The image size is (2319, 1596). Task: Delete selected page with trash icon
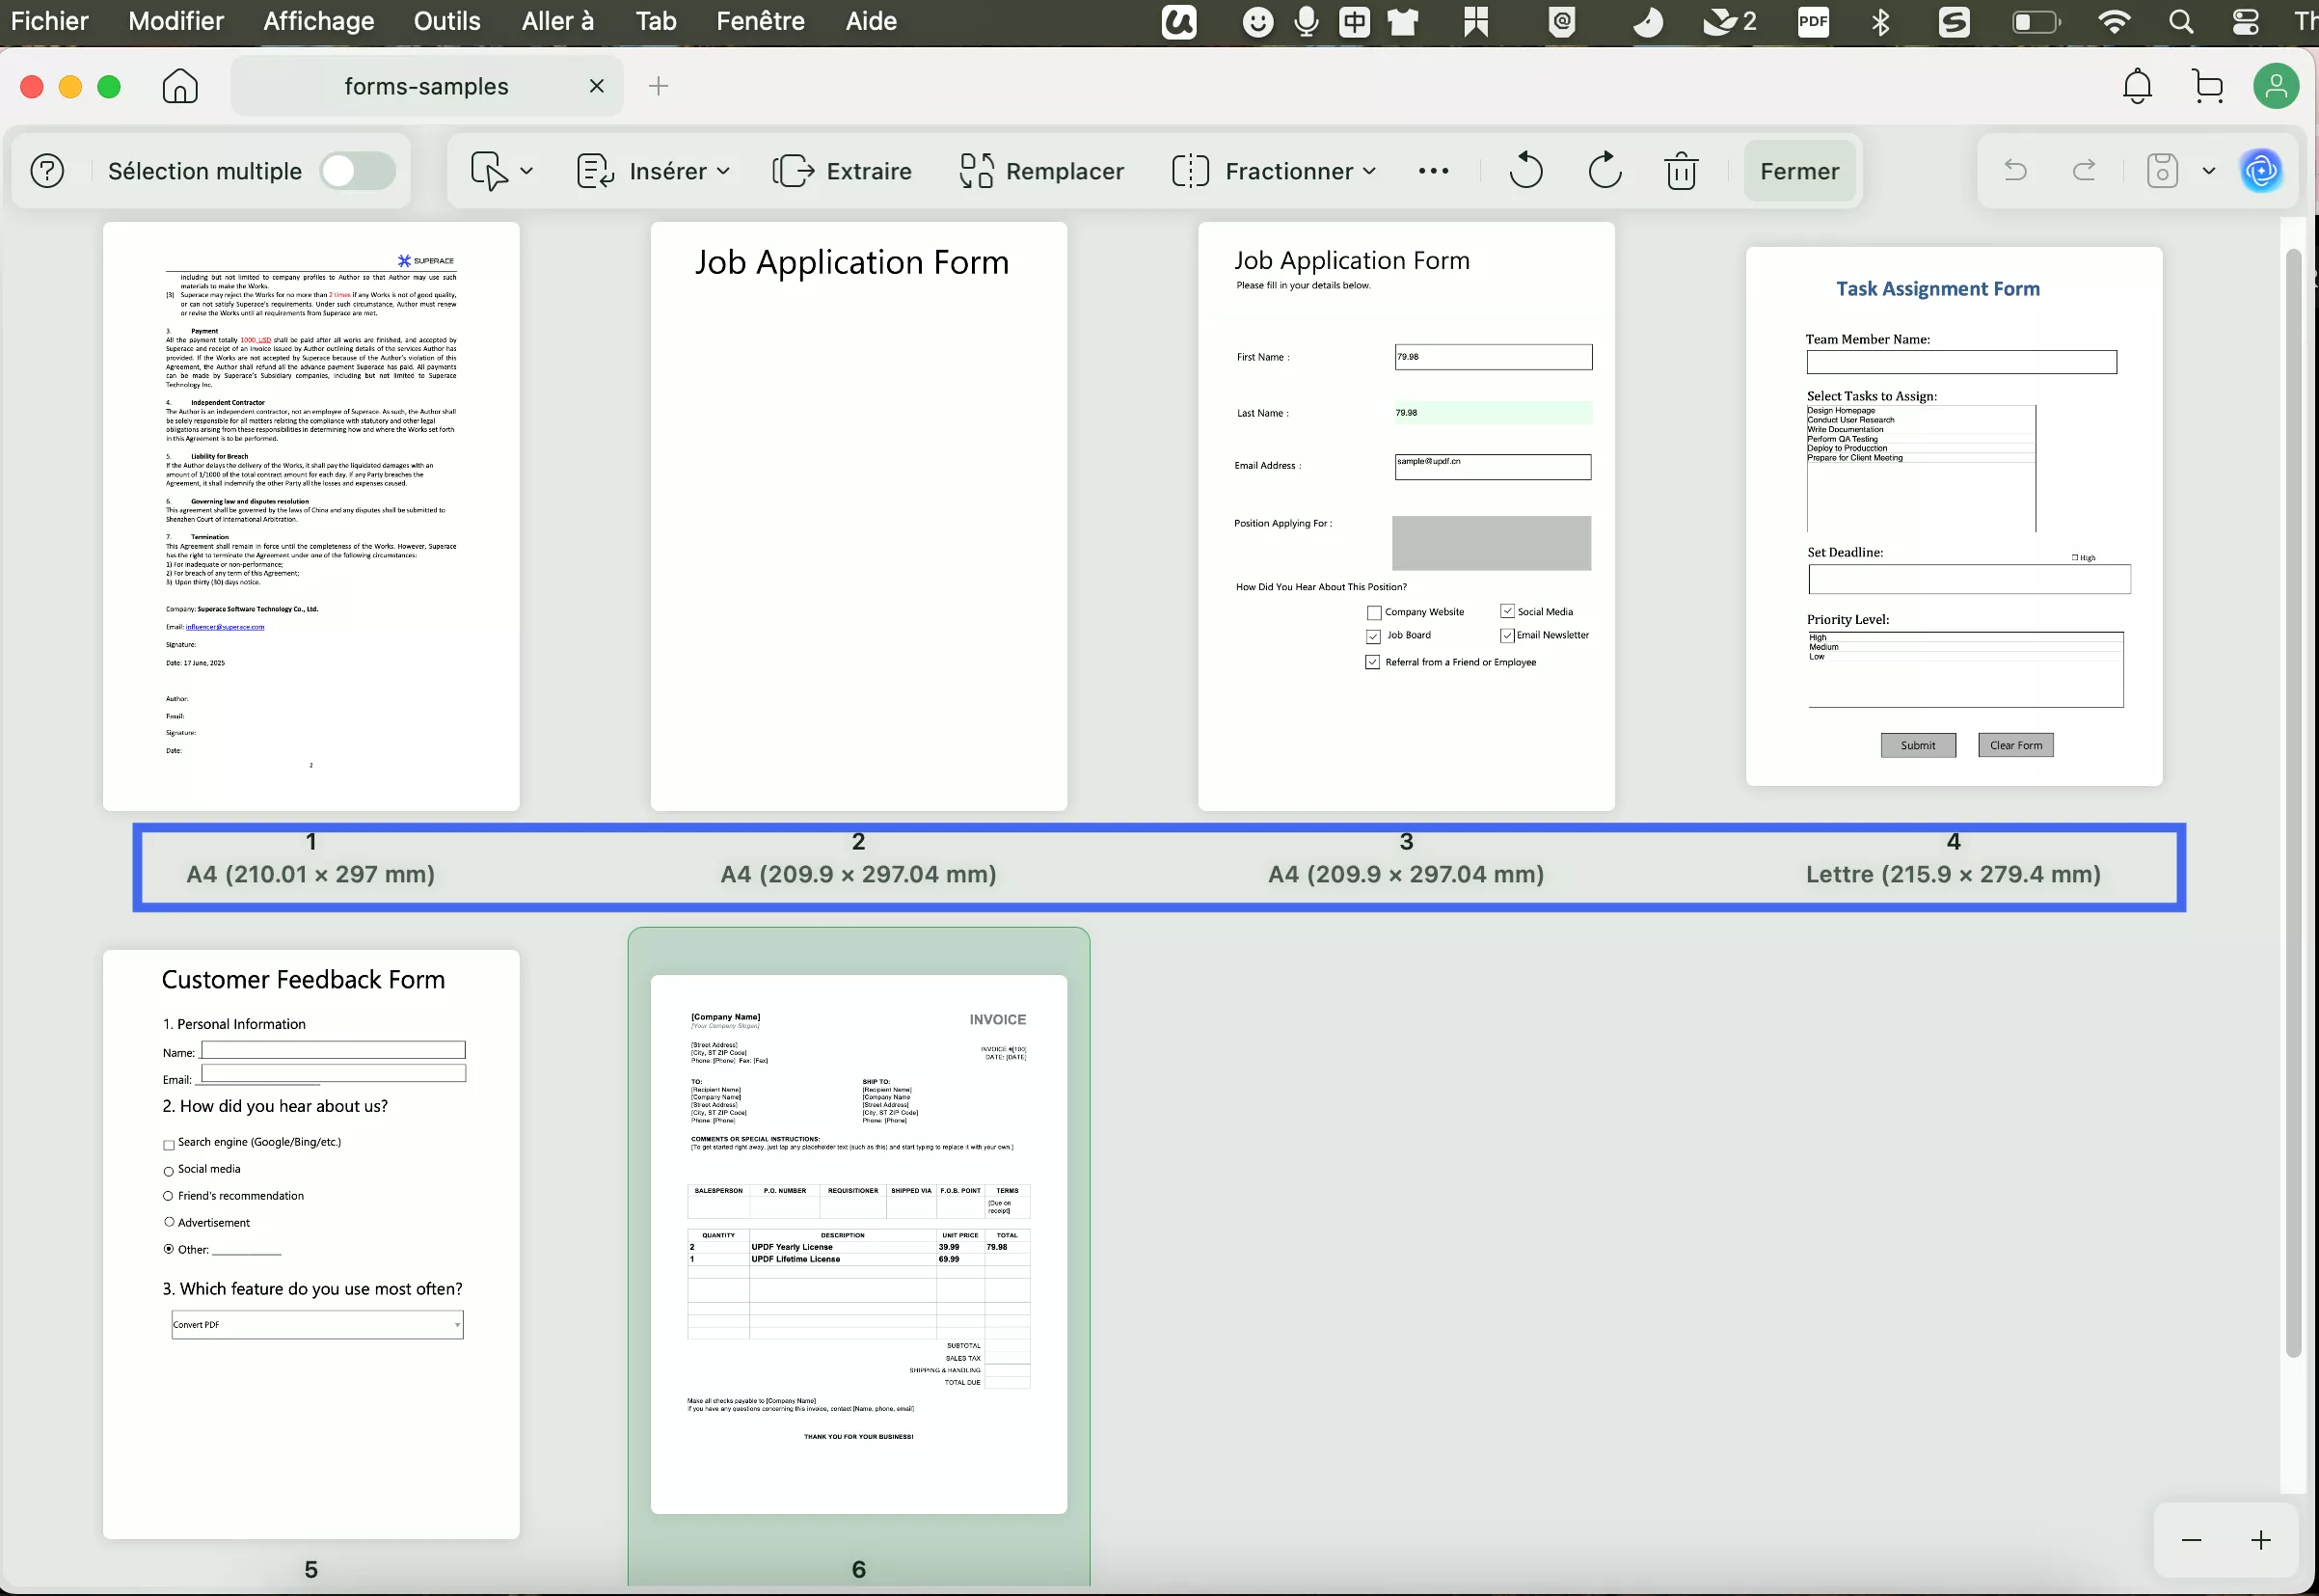pos(1681,171)
